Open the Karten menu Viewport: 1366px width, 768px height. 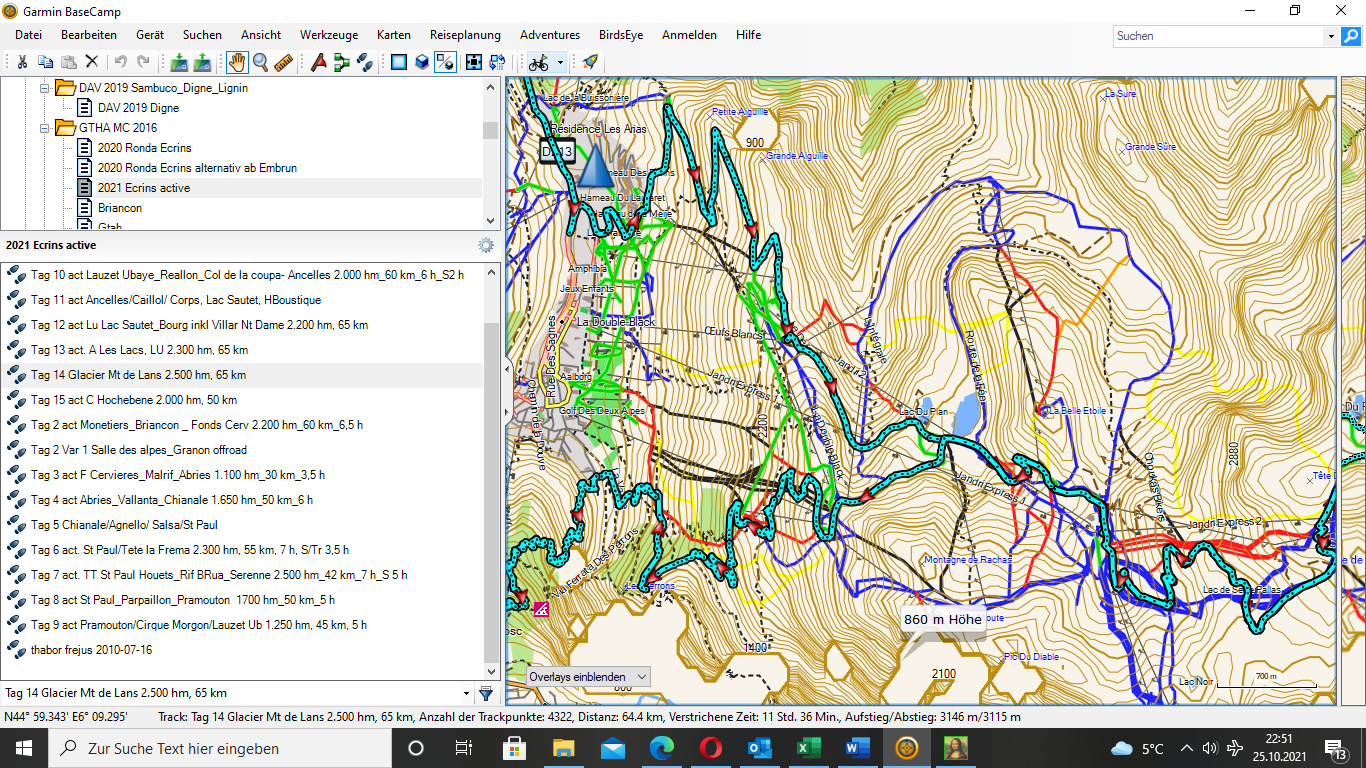[x=394, y=35]
